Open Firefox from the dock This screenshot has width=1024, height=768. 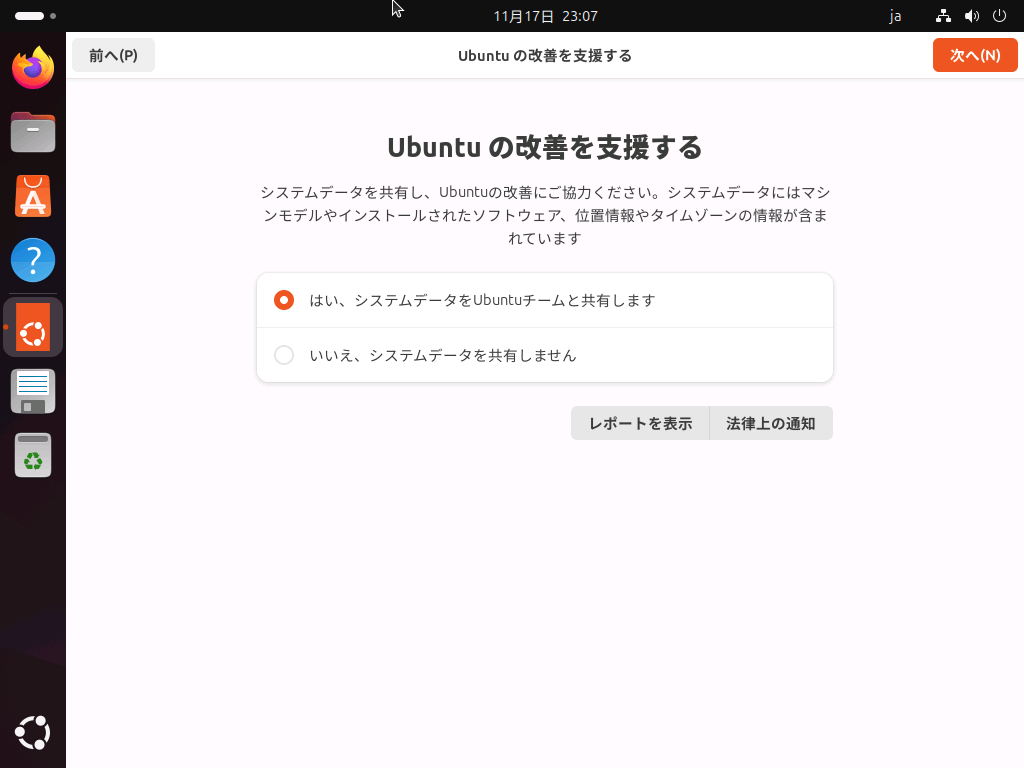point(33,67)
